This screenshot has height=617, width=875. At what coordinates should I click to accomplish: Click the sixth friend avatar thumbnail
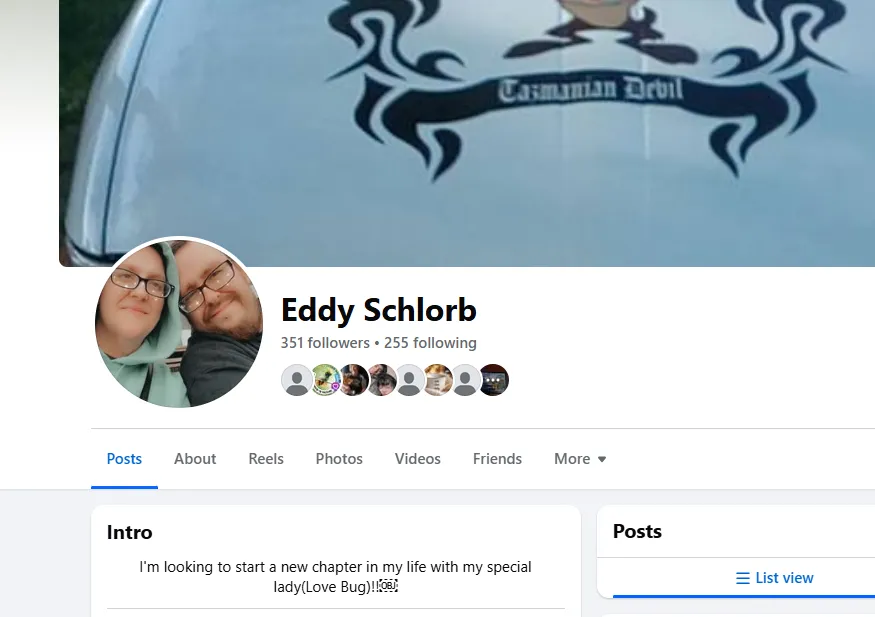tap(438, 380)
